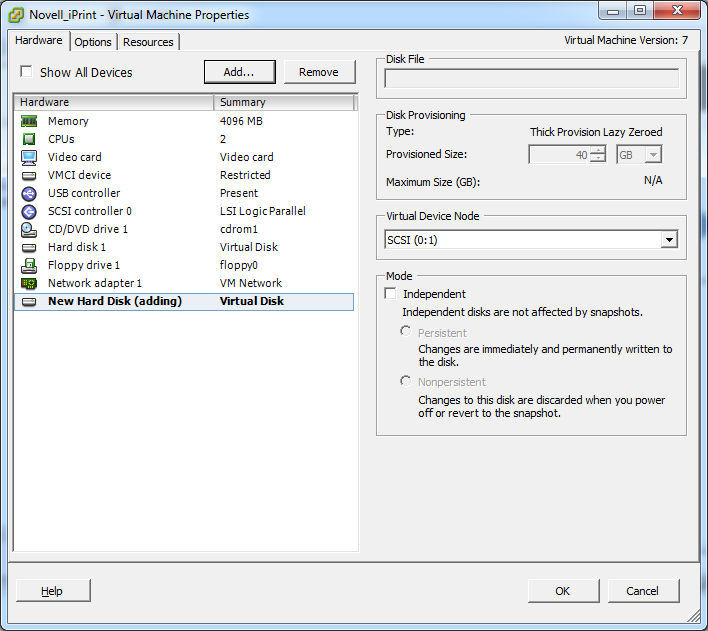Click the Thick Provision Lazy Zeroed text
The height and width of the screenshot is (631, 708).
pyautogui.click(x=596, y=132)
